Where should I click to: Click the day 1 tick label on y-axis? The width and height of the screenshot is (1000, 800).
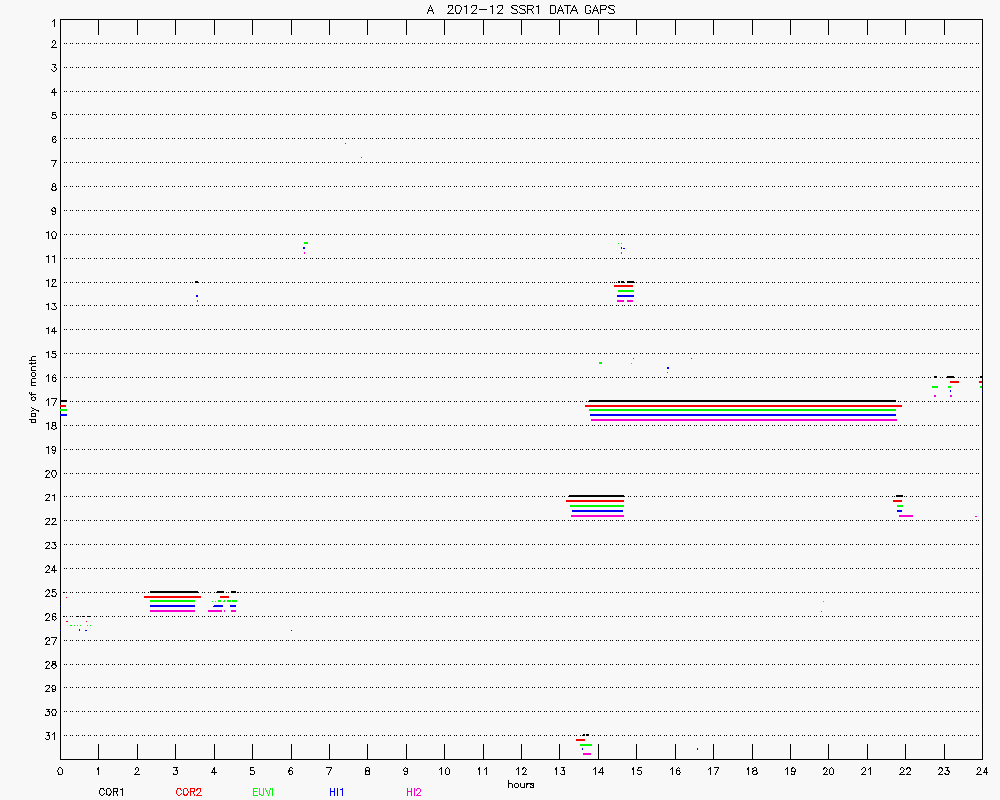click(x=52, y=21)
